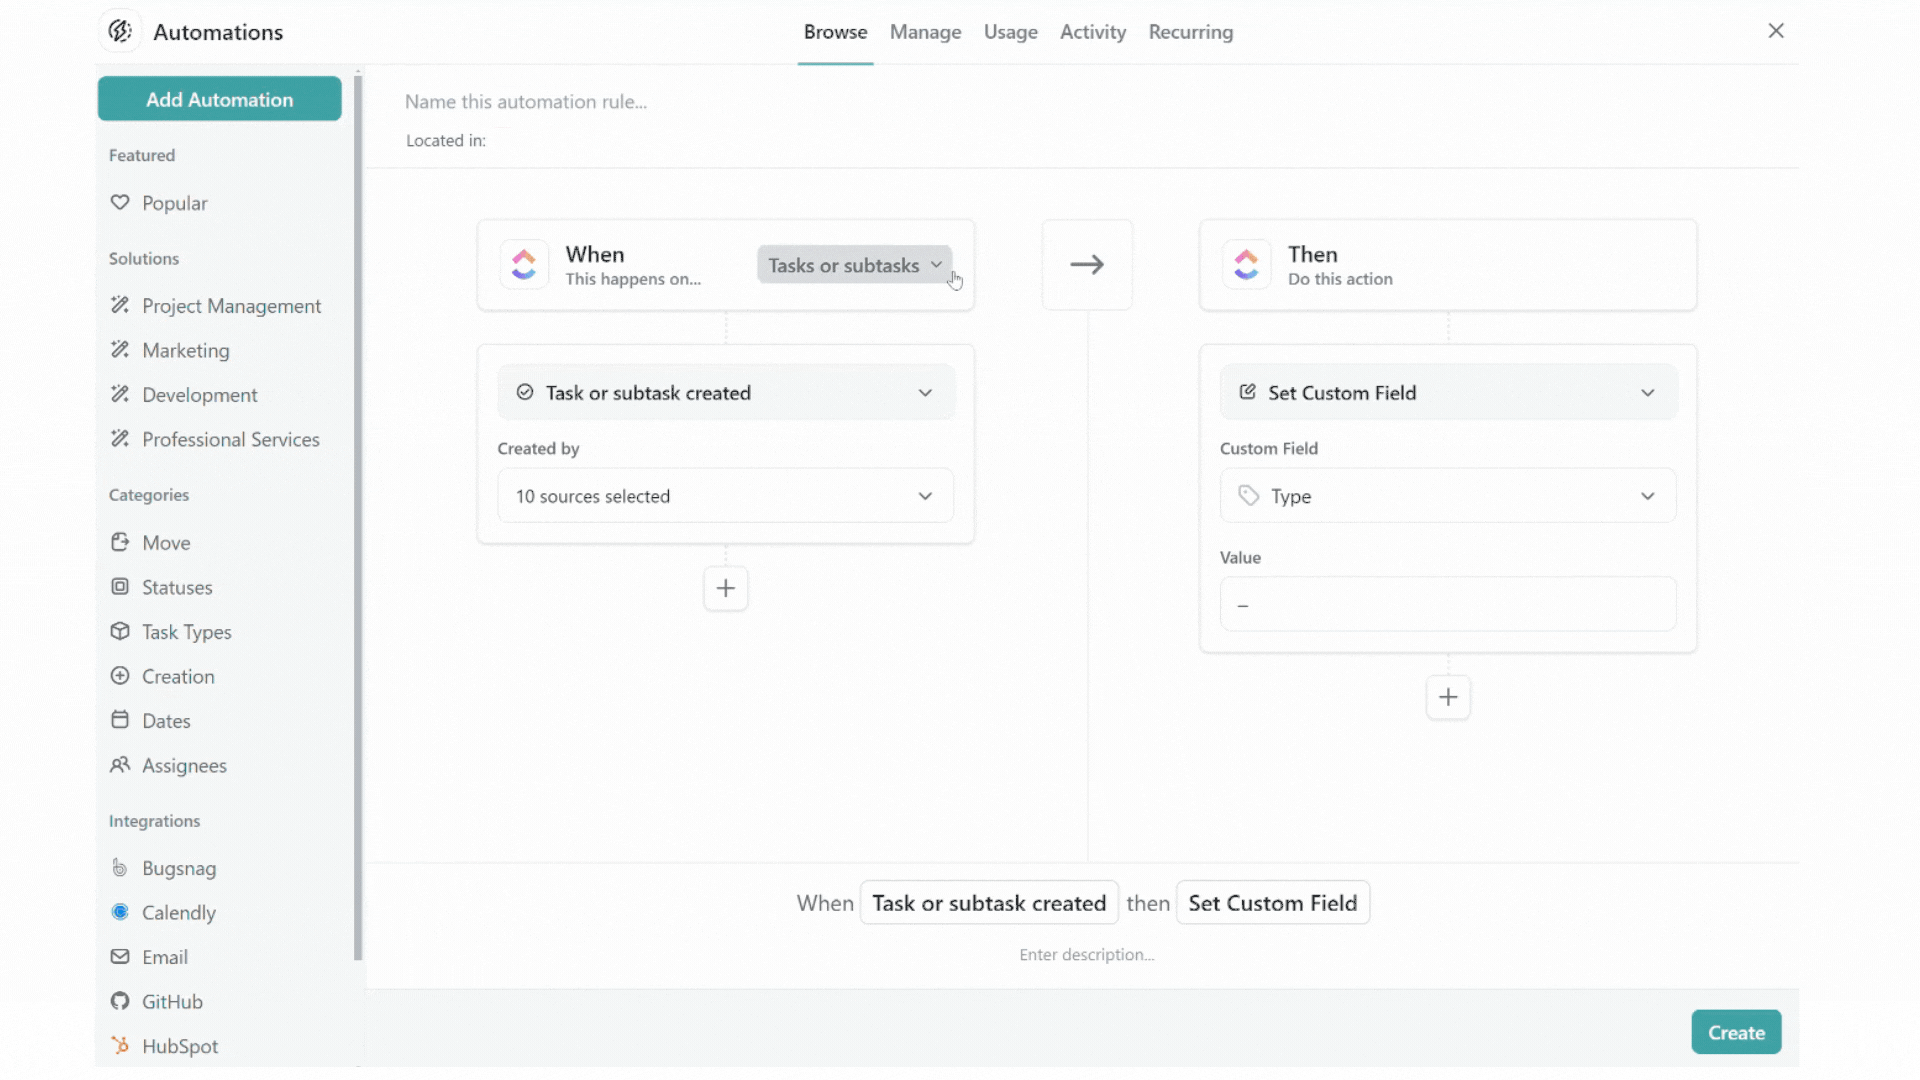Click plus icon below Then action card

point(1447,697)
